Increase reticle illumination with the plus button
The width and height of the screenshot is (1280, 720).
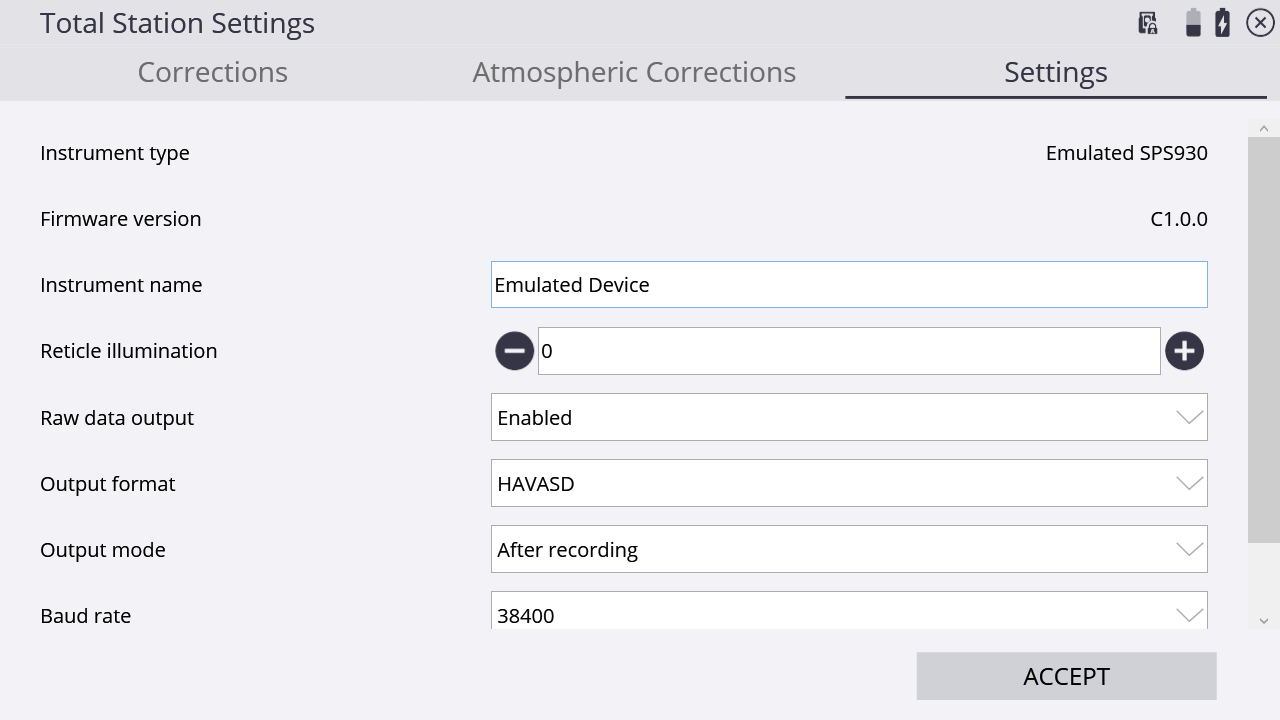[1184, 351]
